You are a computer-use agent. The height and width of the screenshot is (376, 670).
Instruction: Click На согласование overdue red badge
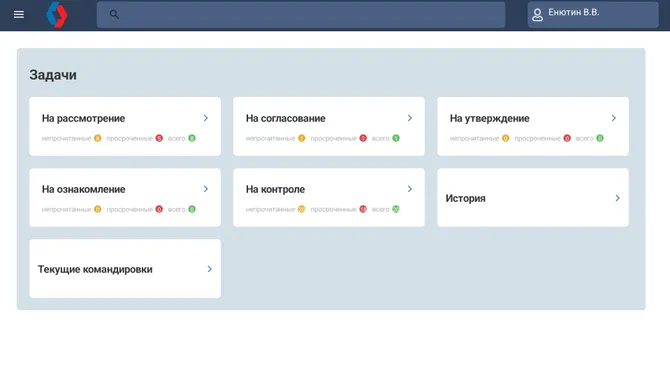pyautogui.click(x=363, y=138)
